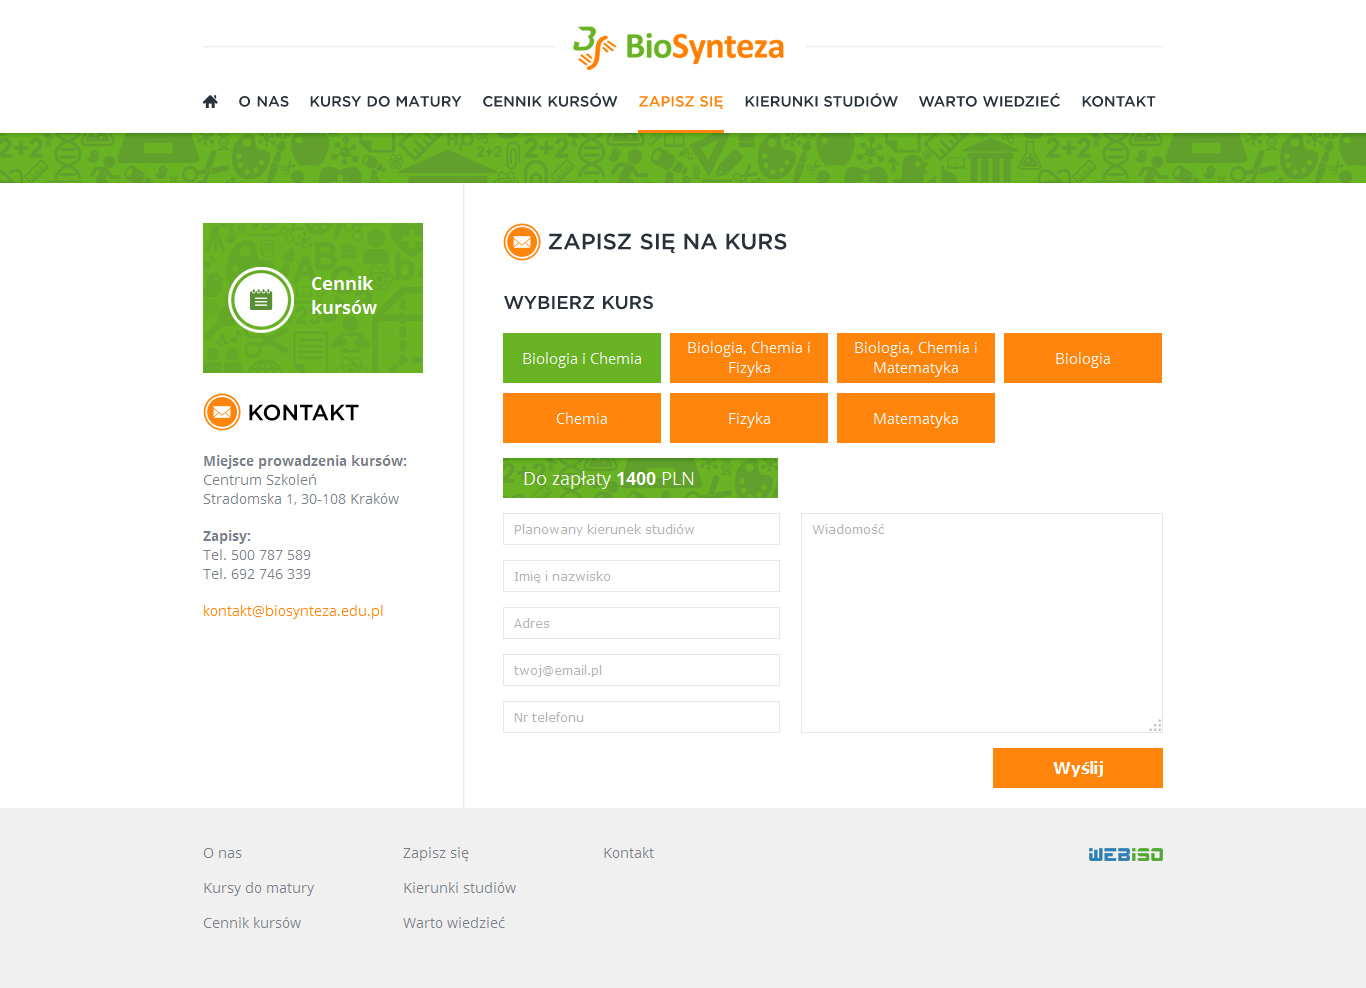Viewport: 1366px width, 988px height.
Task: Open WARTO WIEDZIEĆ in the navigation
Action: coord(990,101)
